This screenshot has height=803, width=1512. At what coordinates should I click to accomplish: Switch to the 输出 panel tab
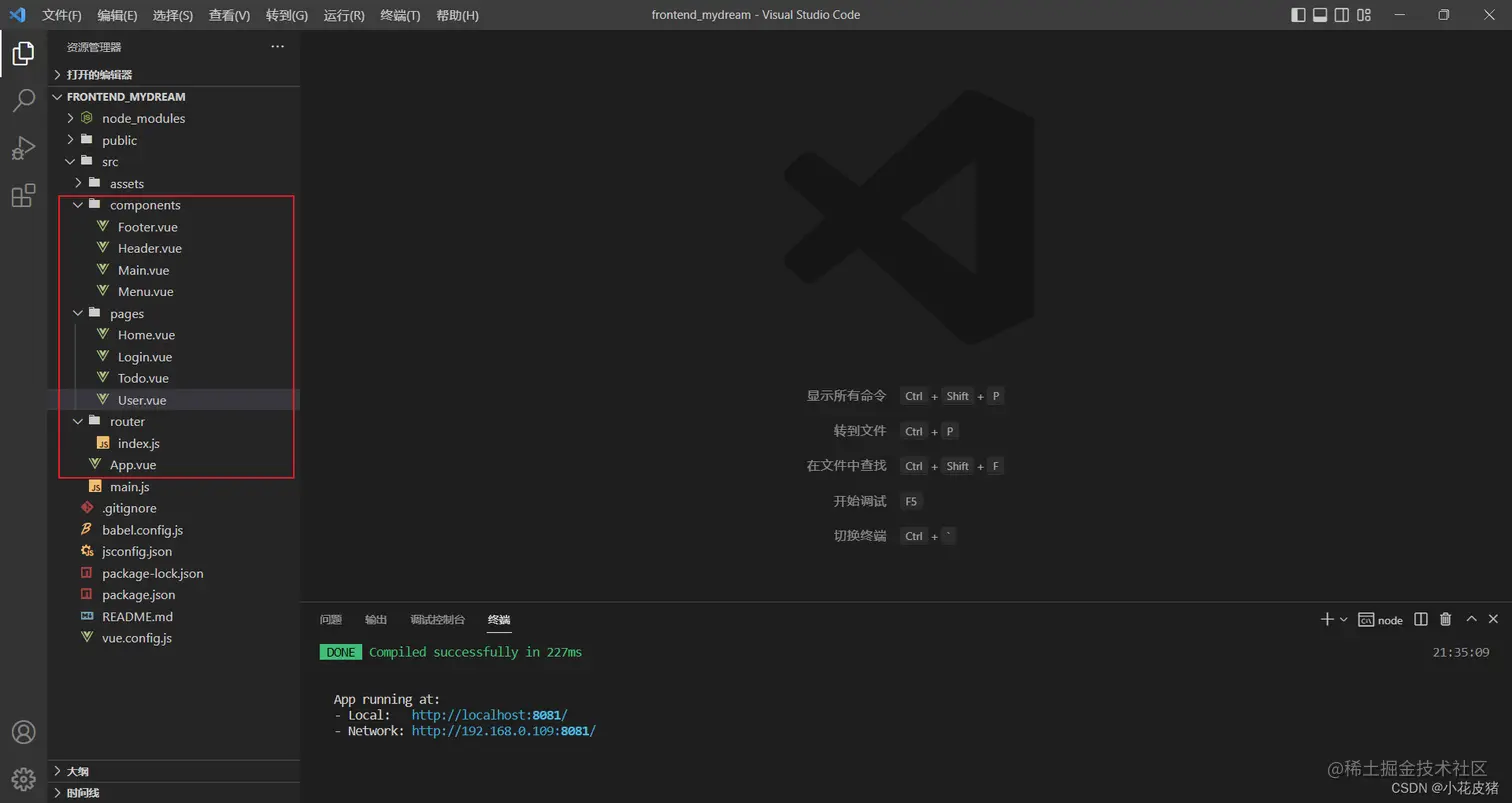coord(376,620)
